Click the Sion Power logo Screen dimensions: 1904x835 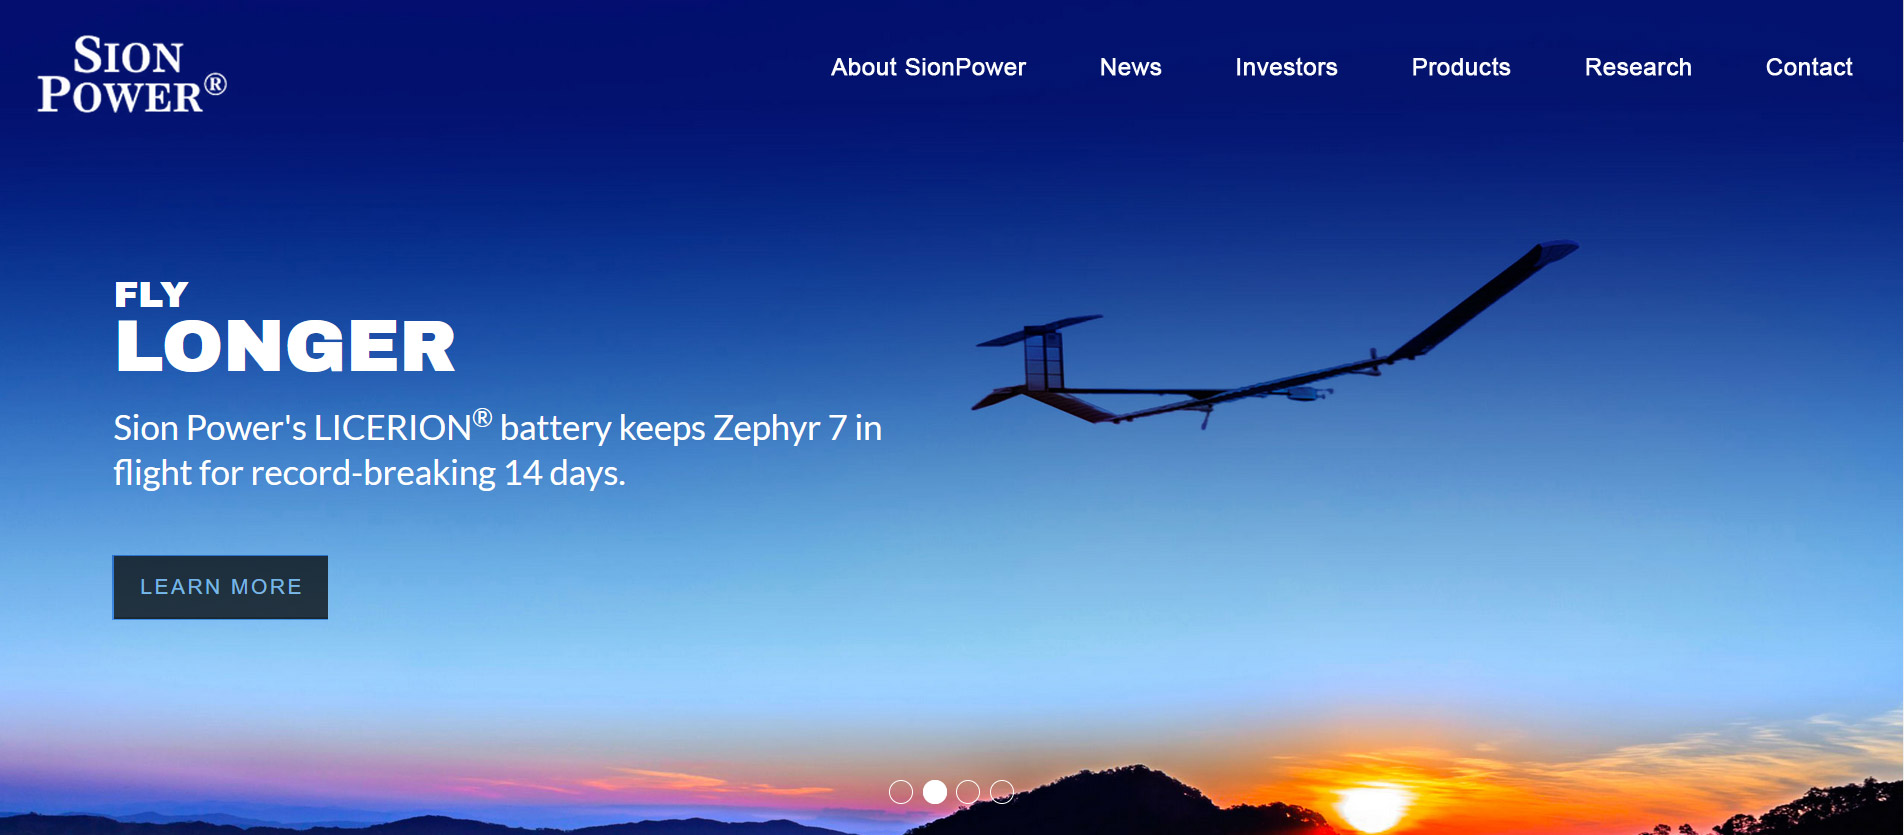point(132,74)
